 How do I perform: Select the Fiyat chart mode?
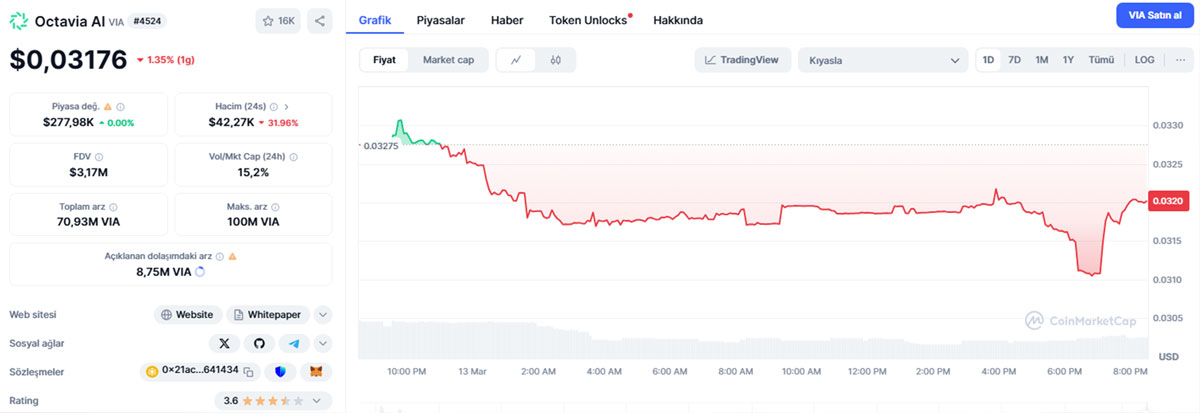pyautogui.click(x=385, y=60)
